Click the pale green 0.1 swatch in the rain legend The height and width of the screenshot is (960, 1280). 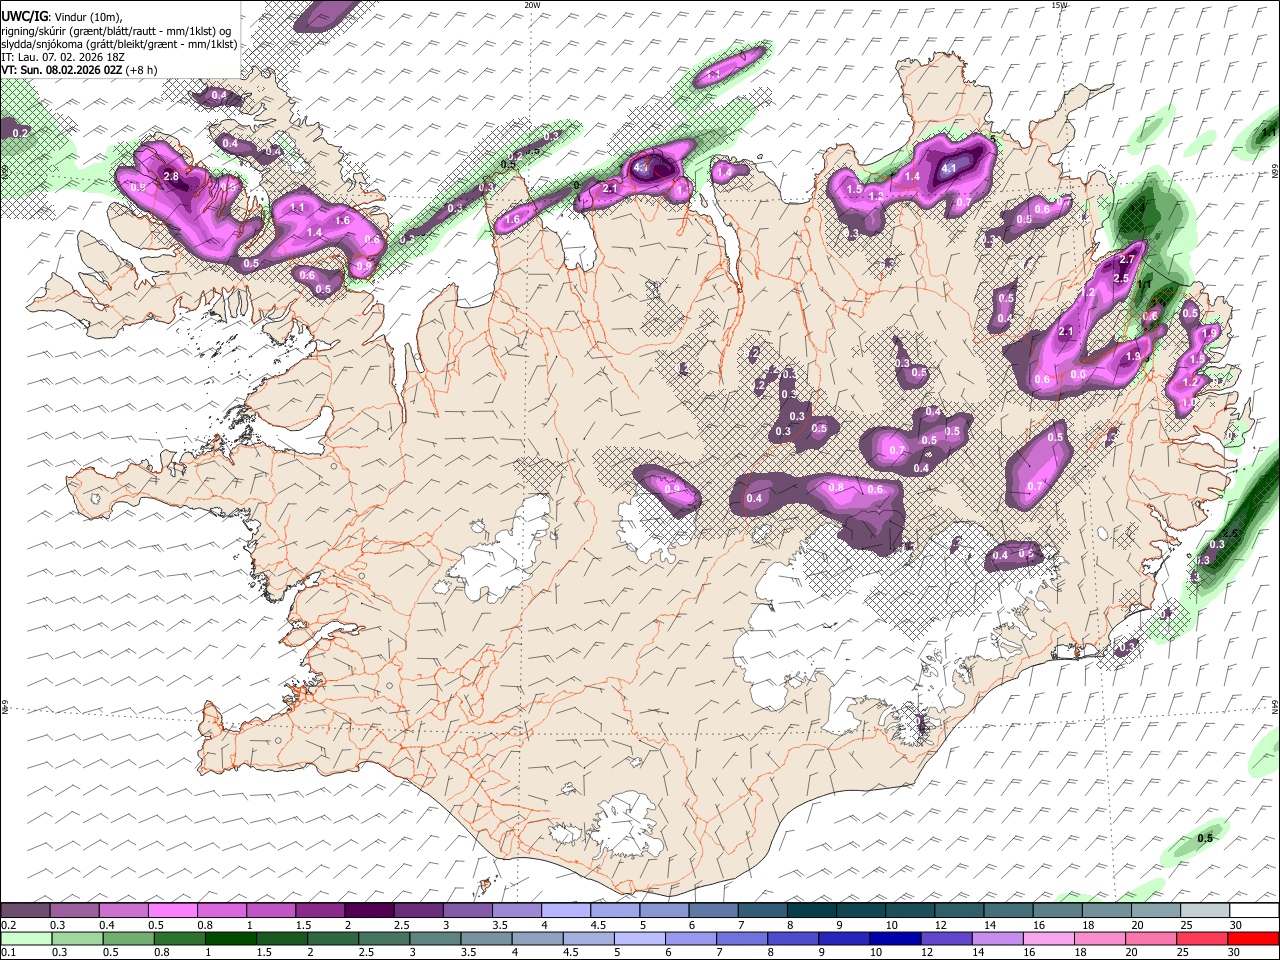point(25,938)
